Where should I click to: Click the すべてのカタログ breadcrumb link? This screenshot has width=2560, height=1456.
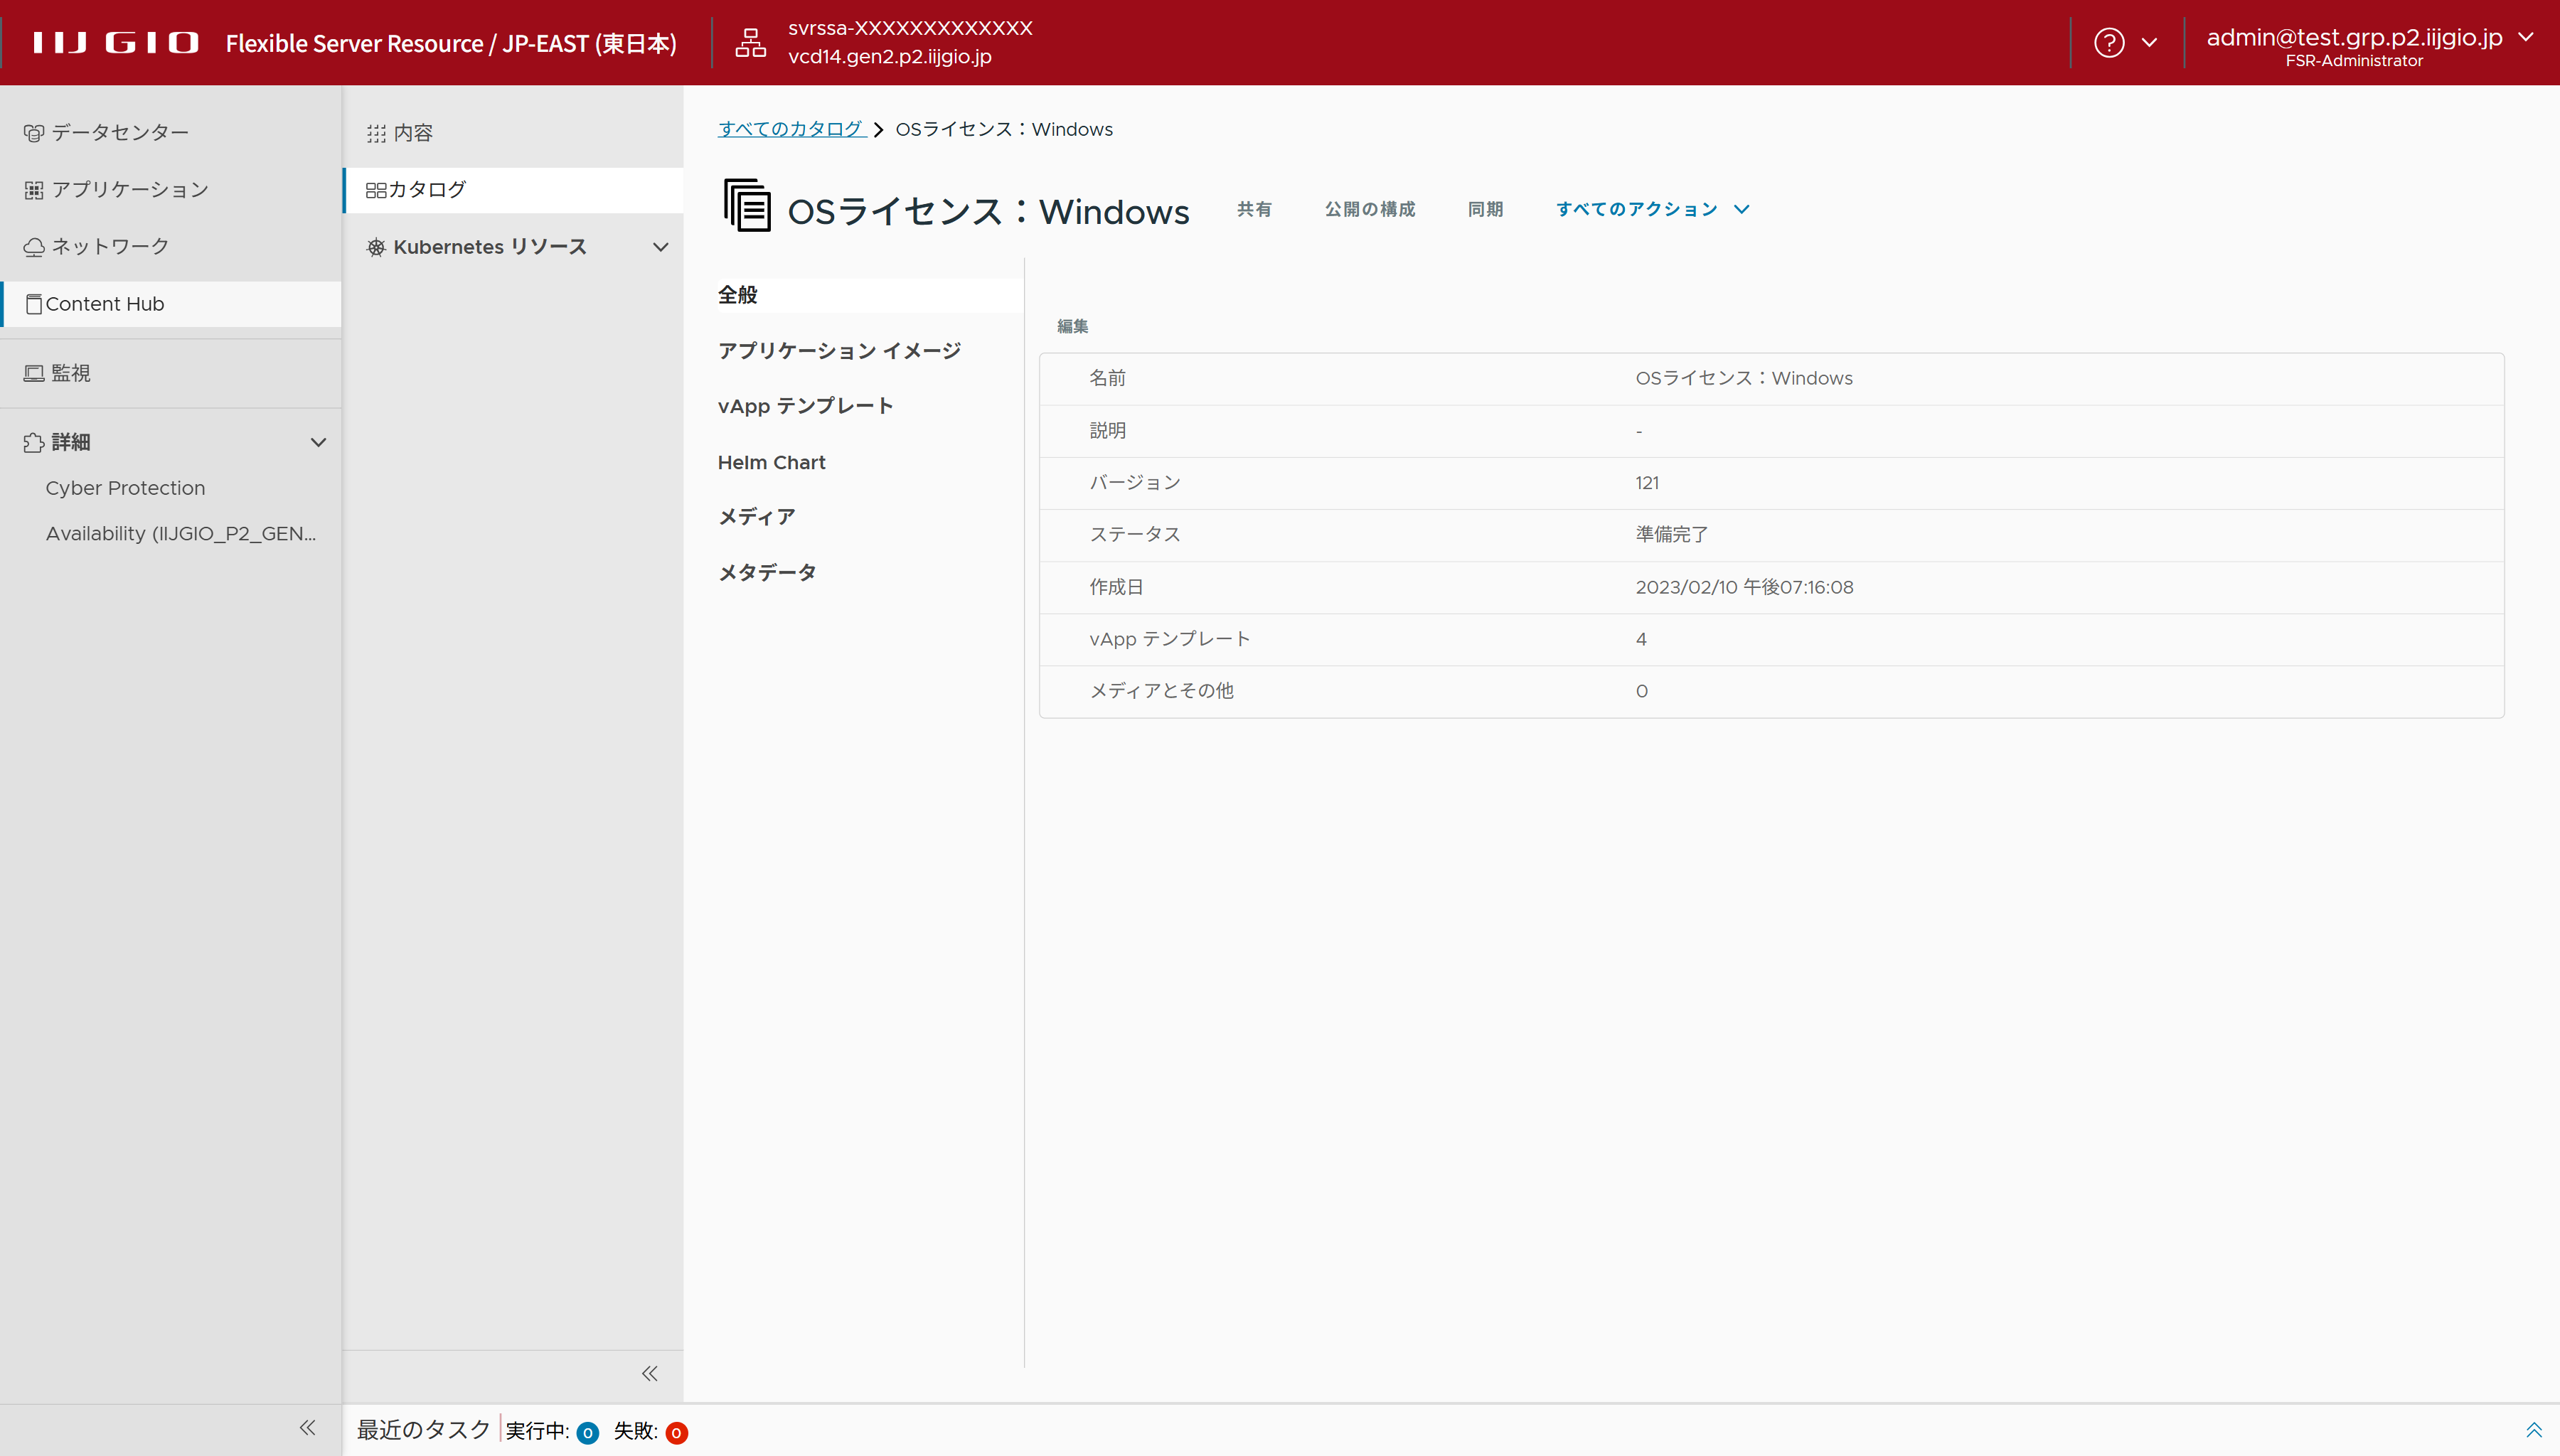click(791, 129)
